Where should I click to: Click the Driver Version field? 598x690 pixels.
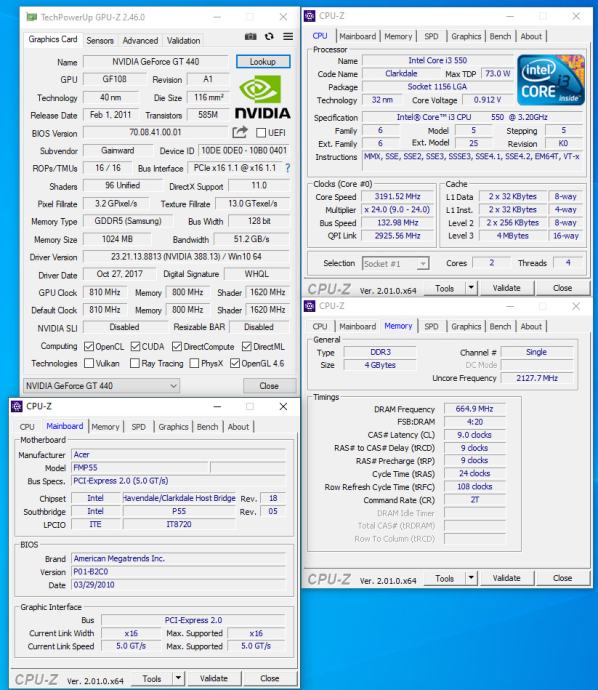186,257
